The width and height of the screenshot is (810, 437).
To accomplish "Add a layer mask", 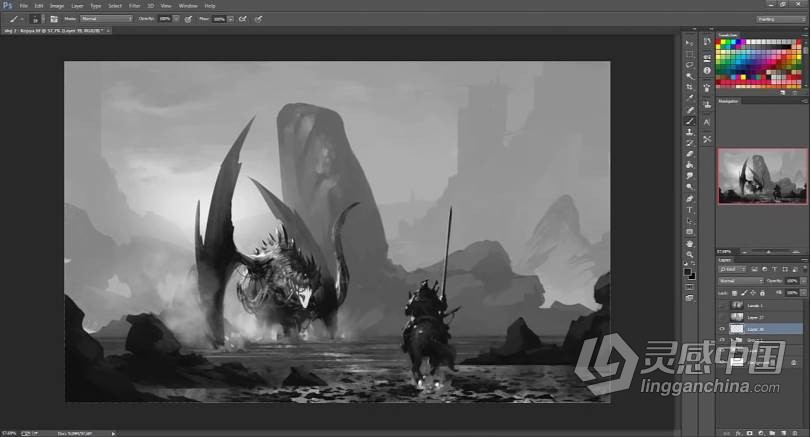I will (749, 433).
